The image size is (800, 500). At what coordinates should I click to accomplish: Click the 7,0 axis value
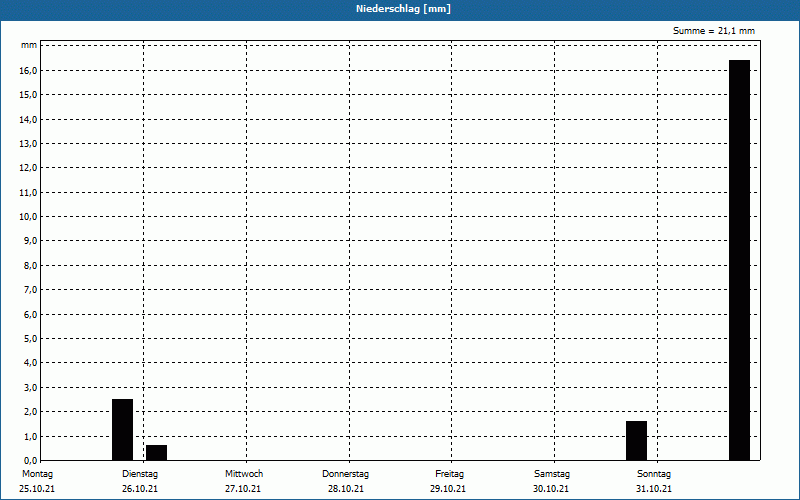pyautogui.click(x=30, y=290)
